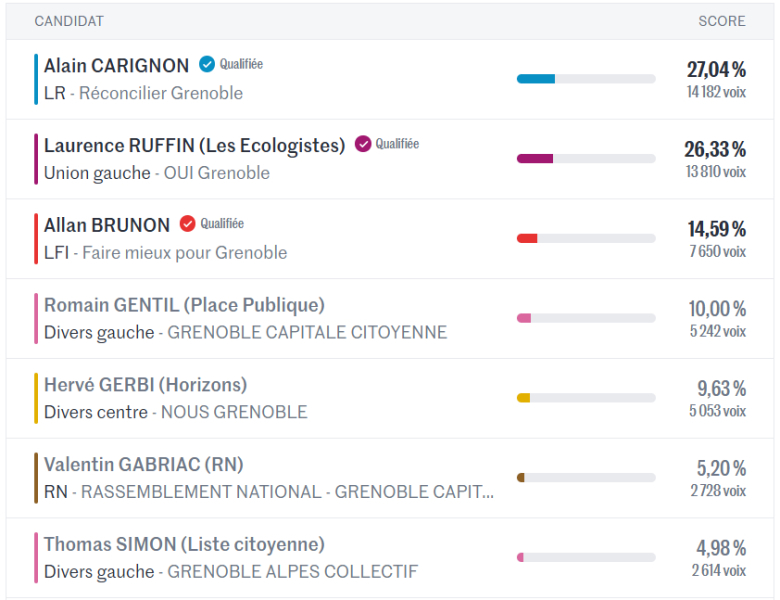Click the 27,04 % score value
Image resolution: width=780 pixels, height=600 pixels.
(x=716, y=69)
